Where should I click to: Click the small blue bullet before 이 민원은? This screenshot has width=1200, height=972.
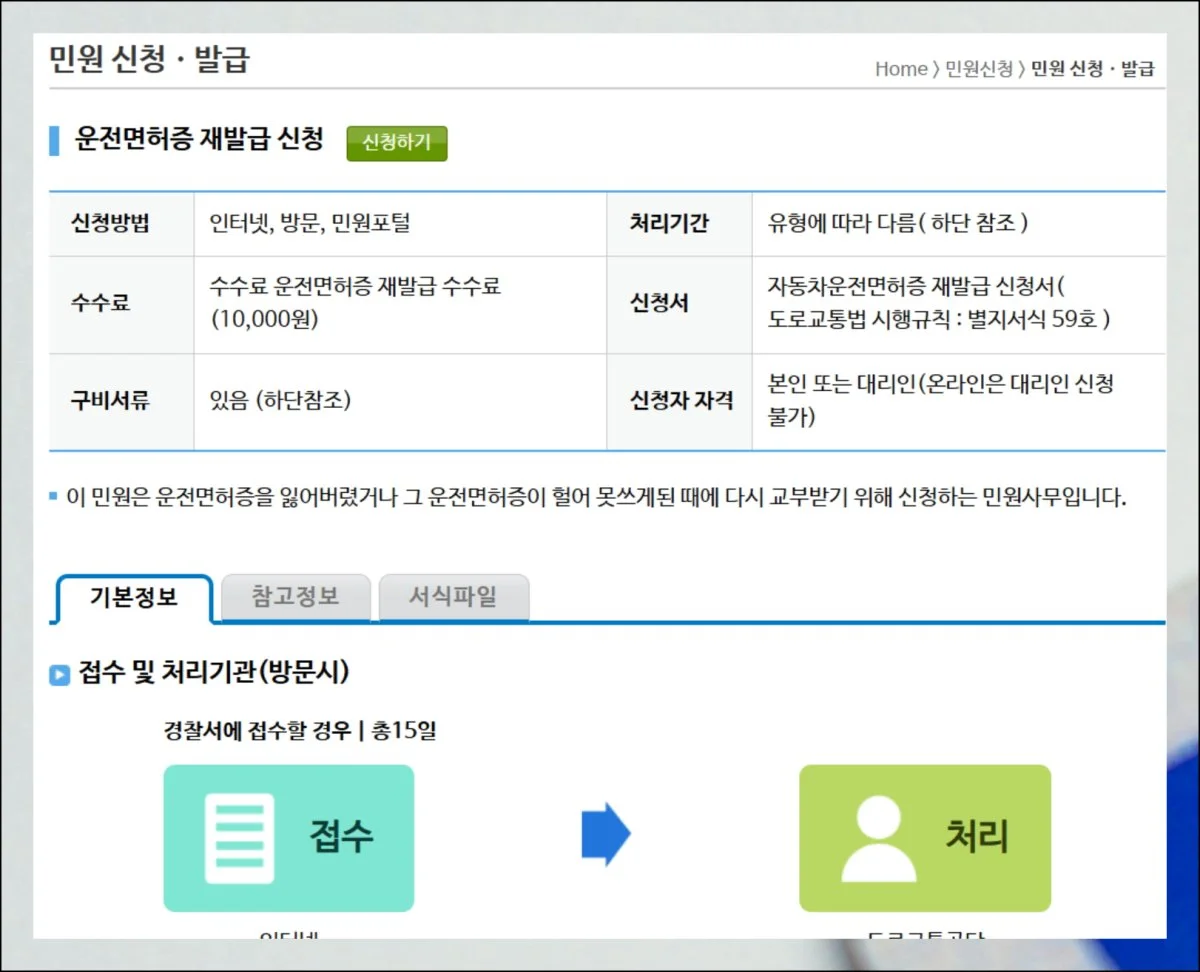[x=54, y=496]
